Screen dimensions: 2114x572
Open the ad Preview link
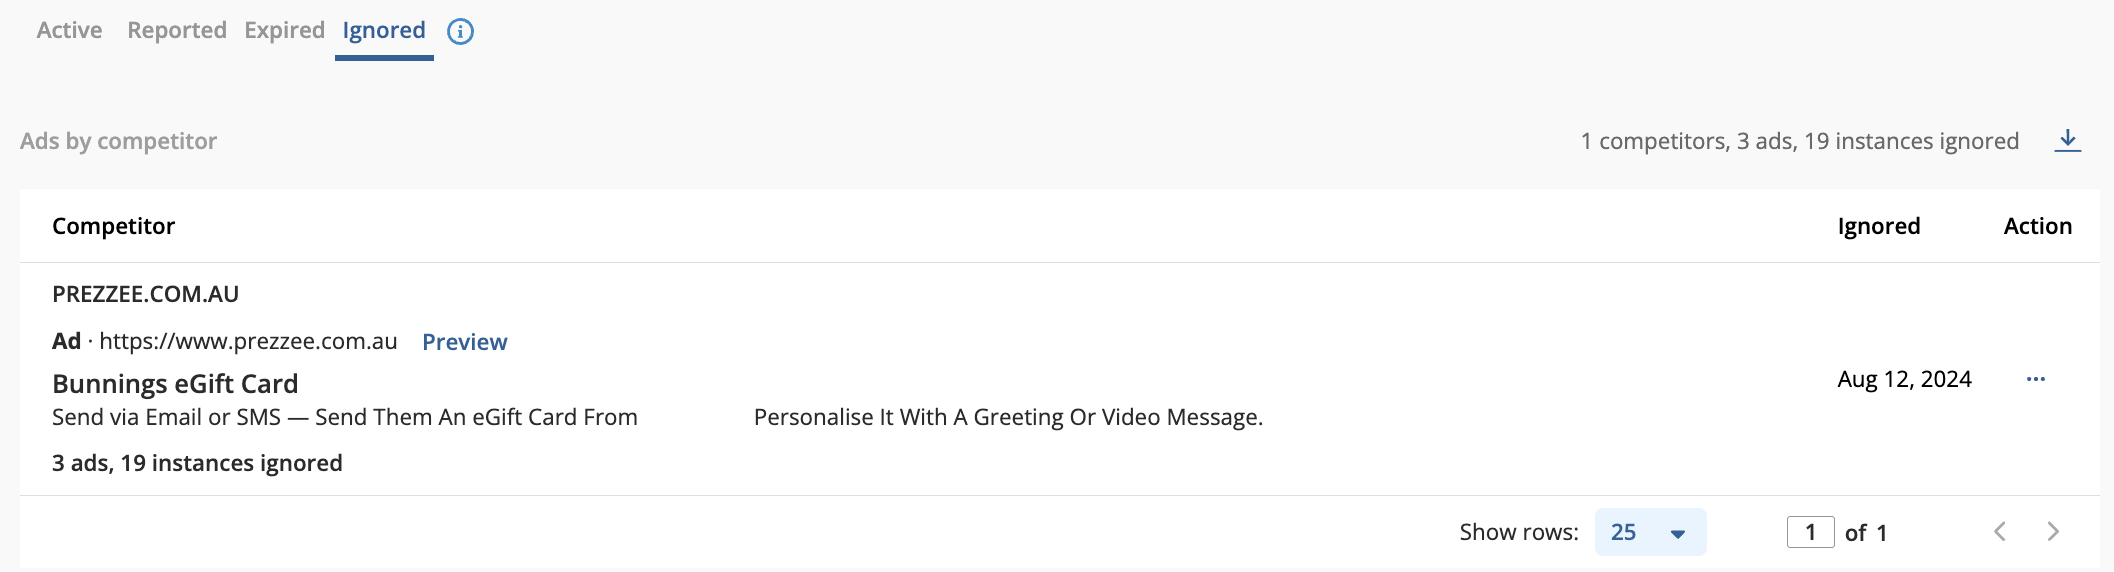465,342
